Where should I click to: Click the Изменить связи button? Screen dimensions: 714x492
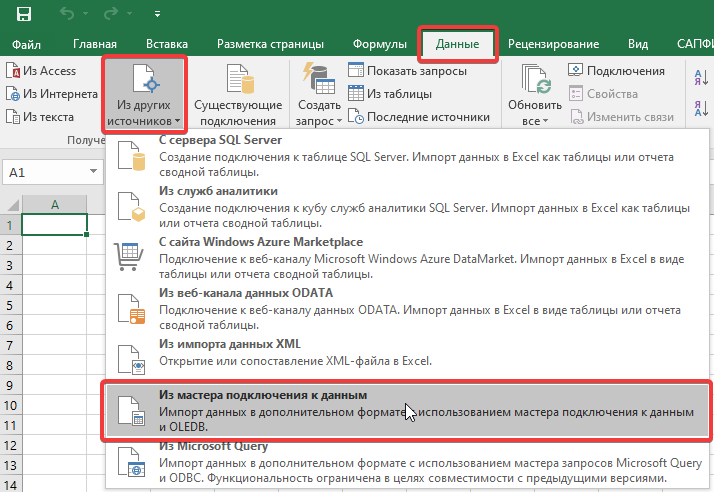click(622, 117)
